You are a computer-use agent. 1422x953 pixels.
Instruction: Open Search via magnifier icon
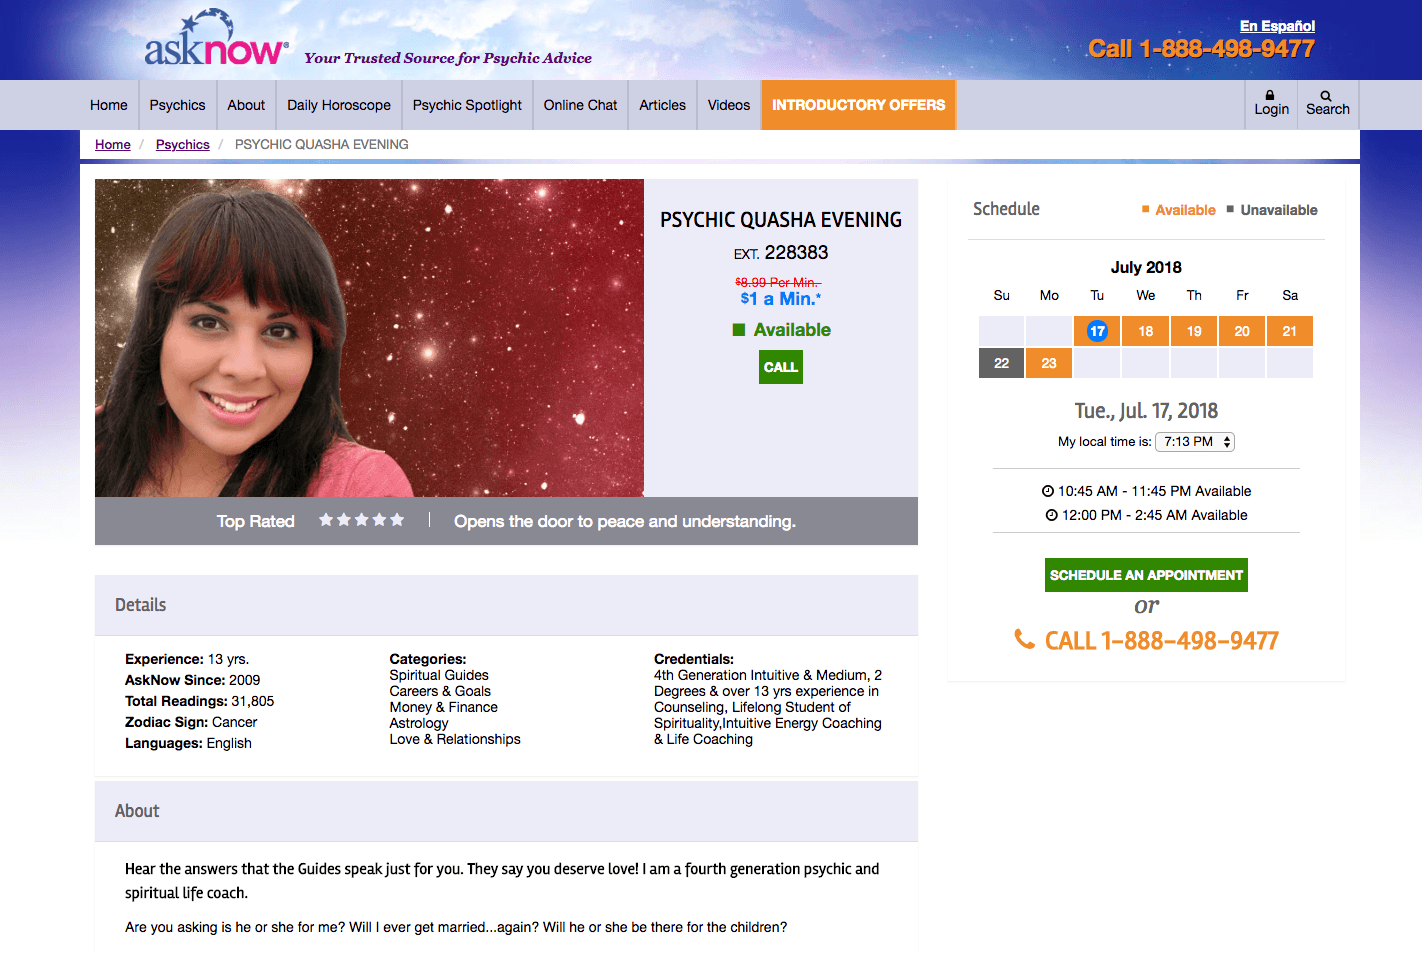1326,96
